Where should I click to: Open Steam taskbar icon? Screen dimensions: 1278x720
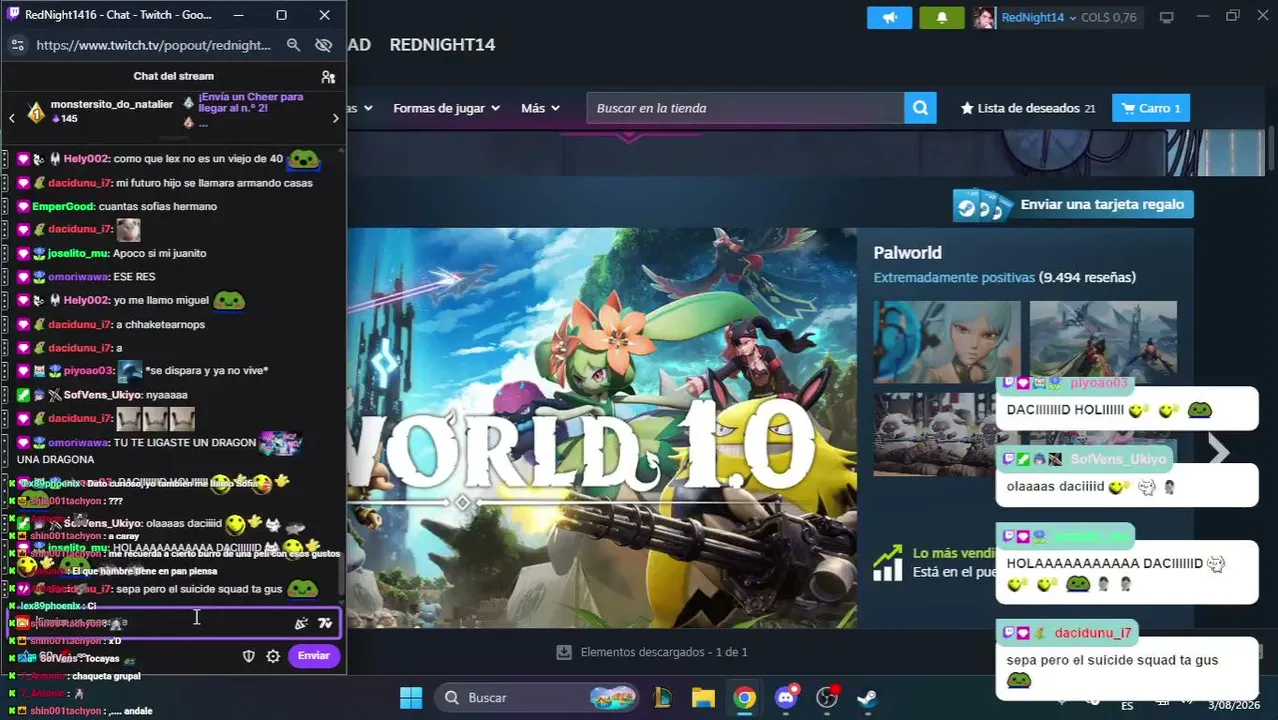867,698
